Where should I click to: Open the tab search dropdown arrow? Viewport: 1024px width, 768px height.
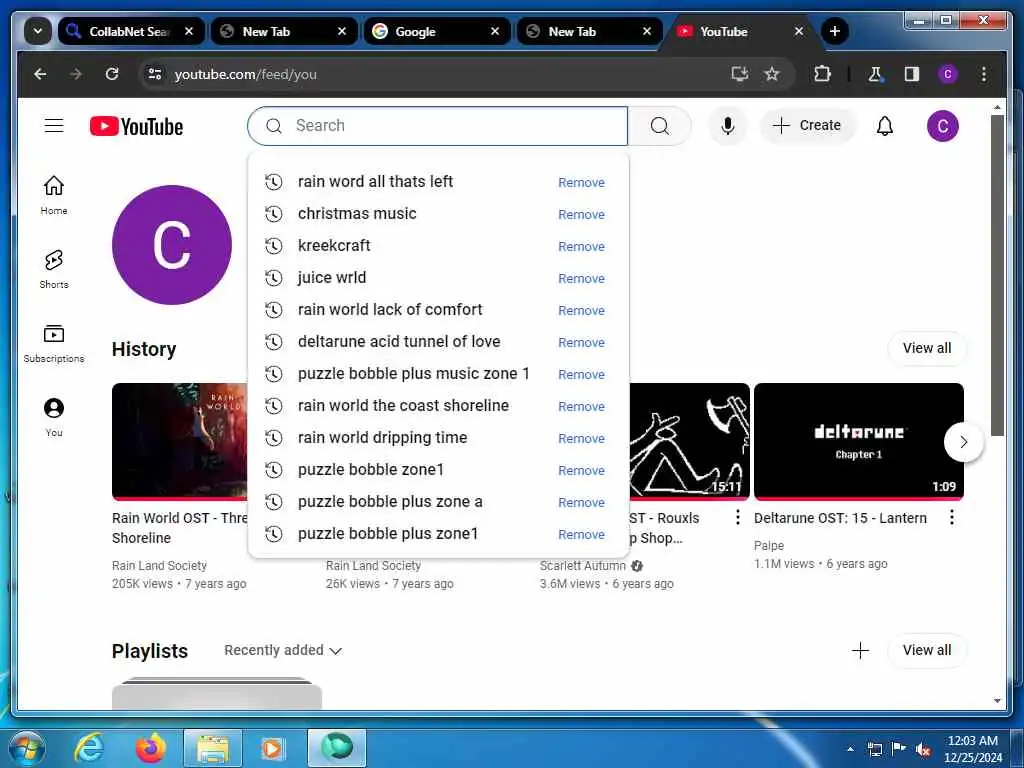click(37, 31)
